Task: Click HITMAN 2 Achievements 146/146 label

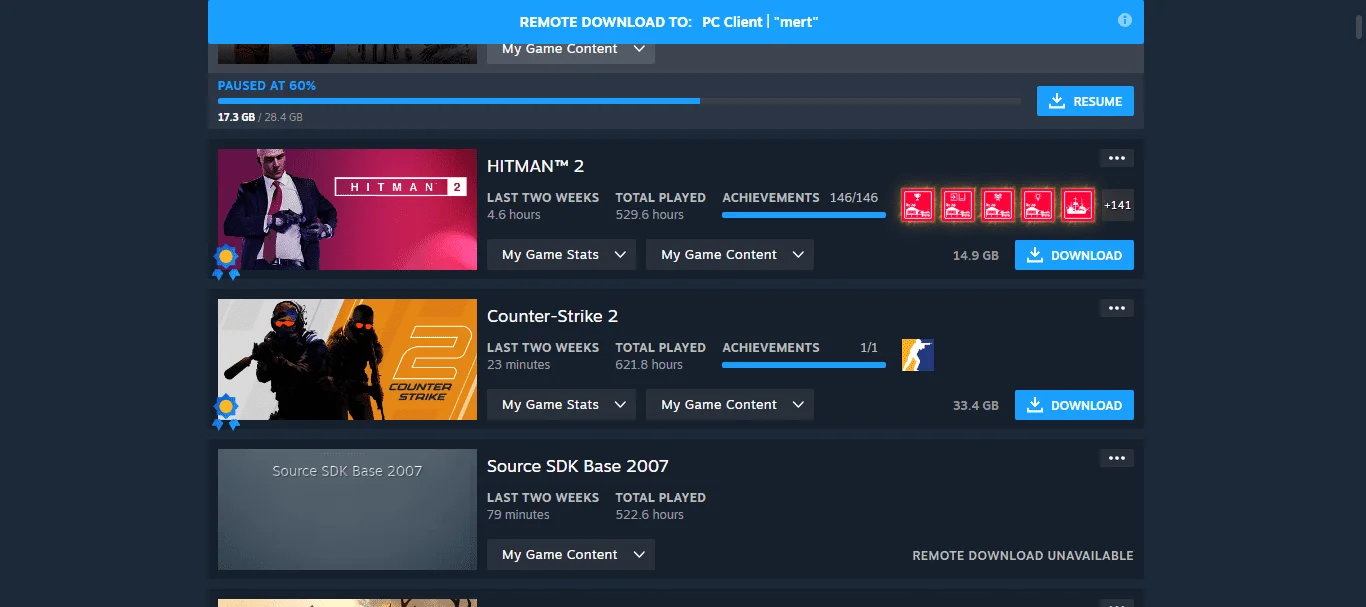Action: [x=800, y=198]
